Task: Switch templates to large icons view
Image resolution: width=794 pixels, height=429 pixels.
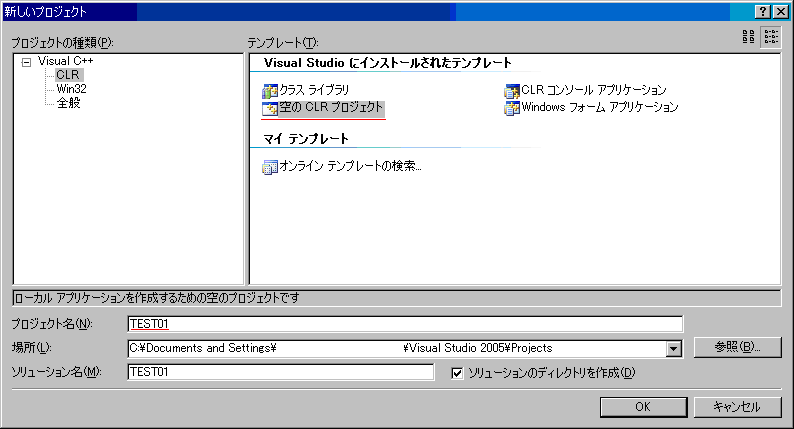Action: click(x=748, y=36)
